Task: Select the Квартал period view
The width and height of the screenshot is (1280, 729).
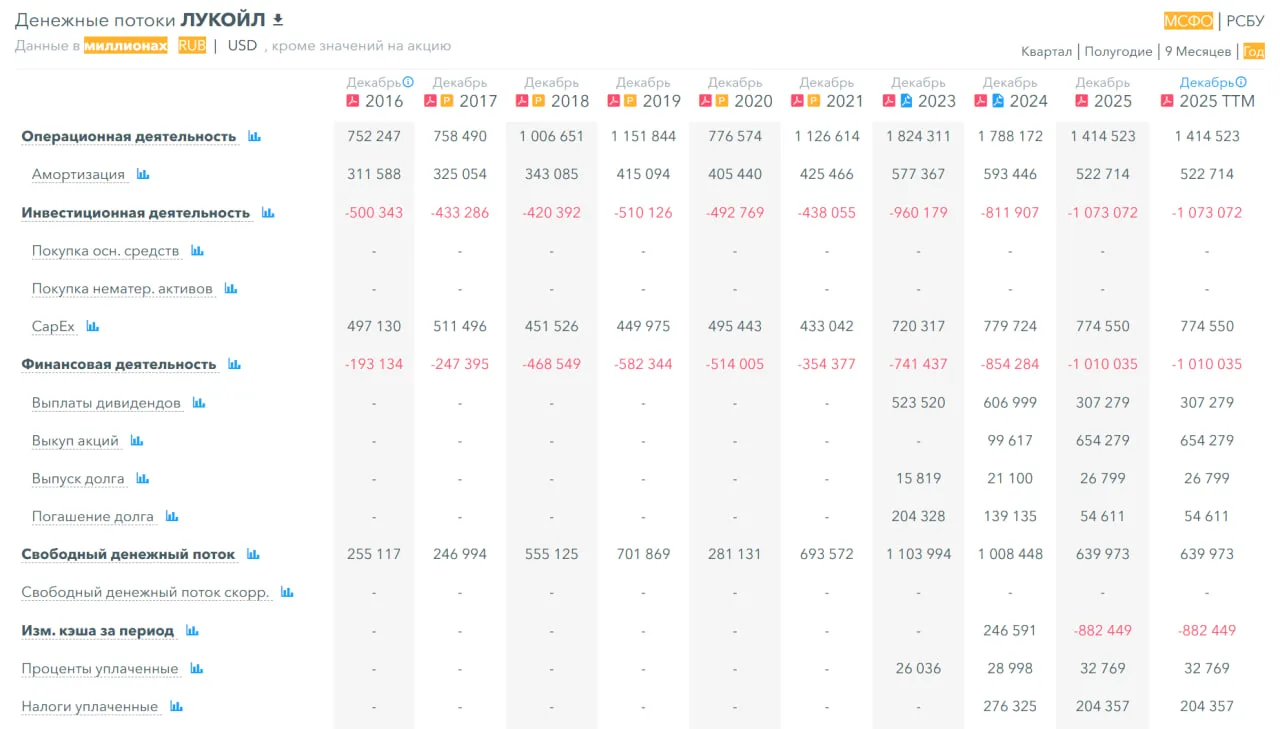Action: [1046, 51]
